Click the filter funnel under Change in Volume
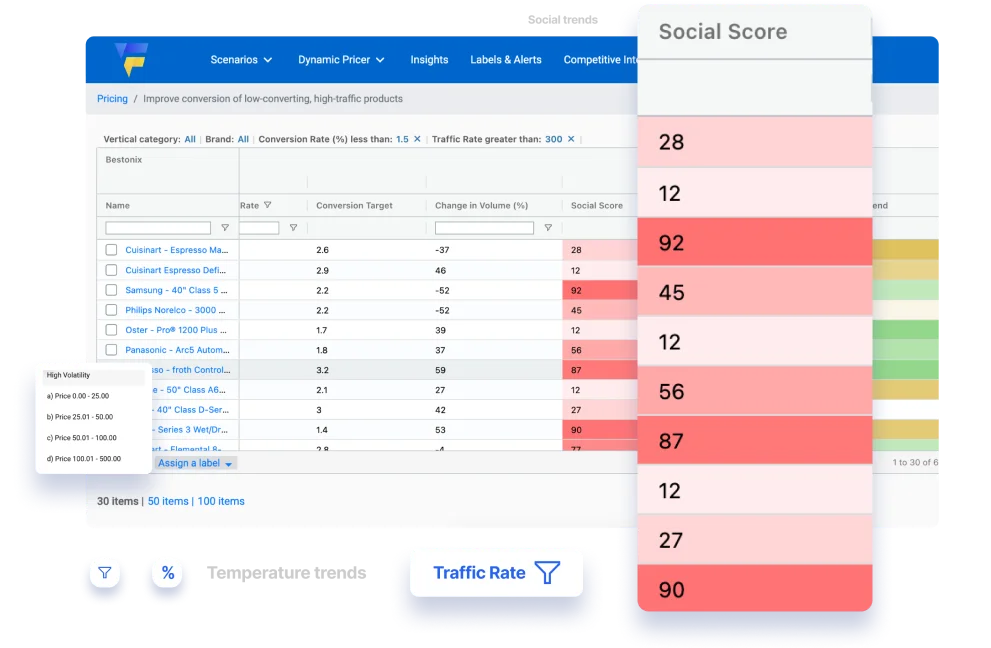 click(x=547, y=228)
